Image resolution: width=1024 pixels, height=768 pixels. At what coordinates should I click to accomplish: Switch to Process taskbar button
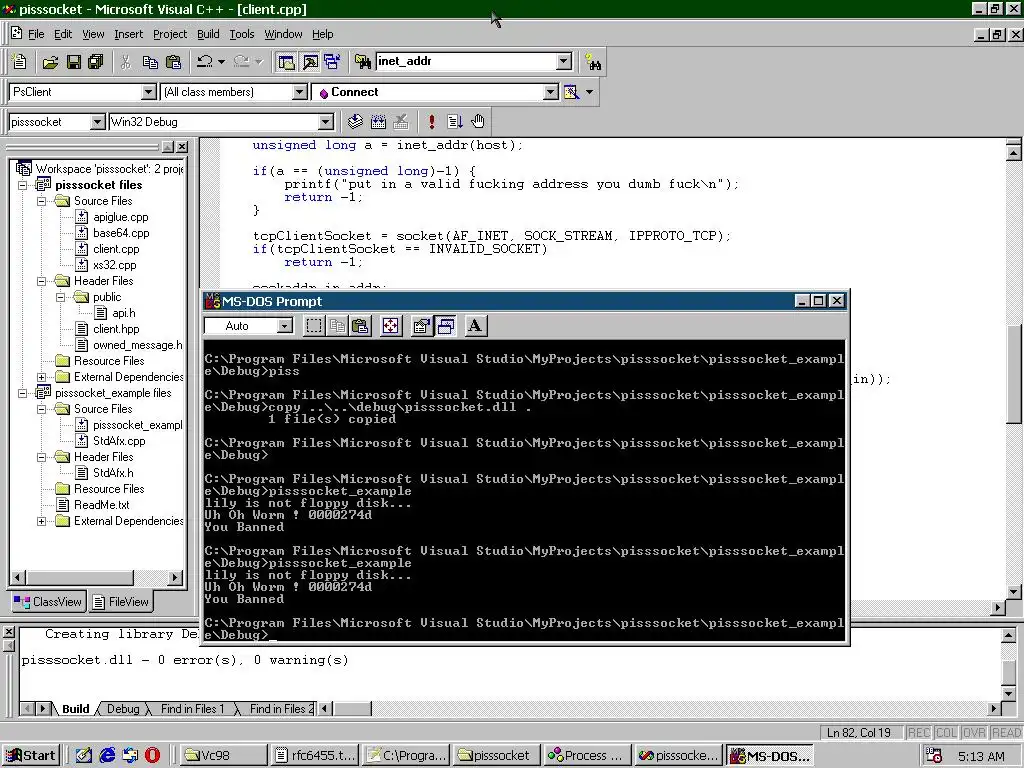coord(587,756)
